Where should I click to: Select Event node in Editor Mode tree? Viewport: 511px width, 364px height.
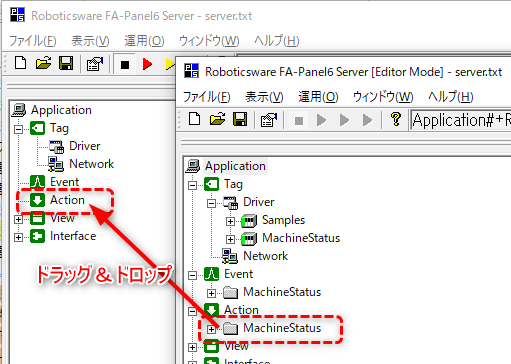point(238,274)
